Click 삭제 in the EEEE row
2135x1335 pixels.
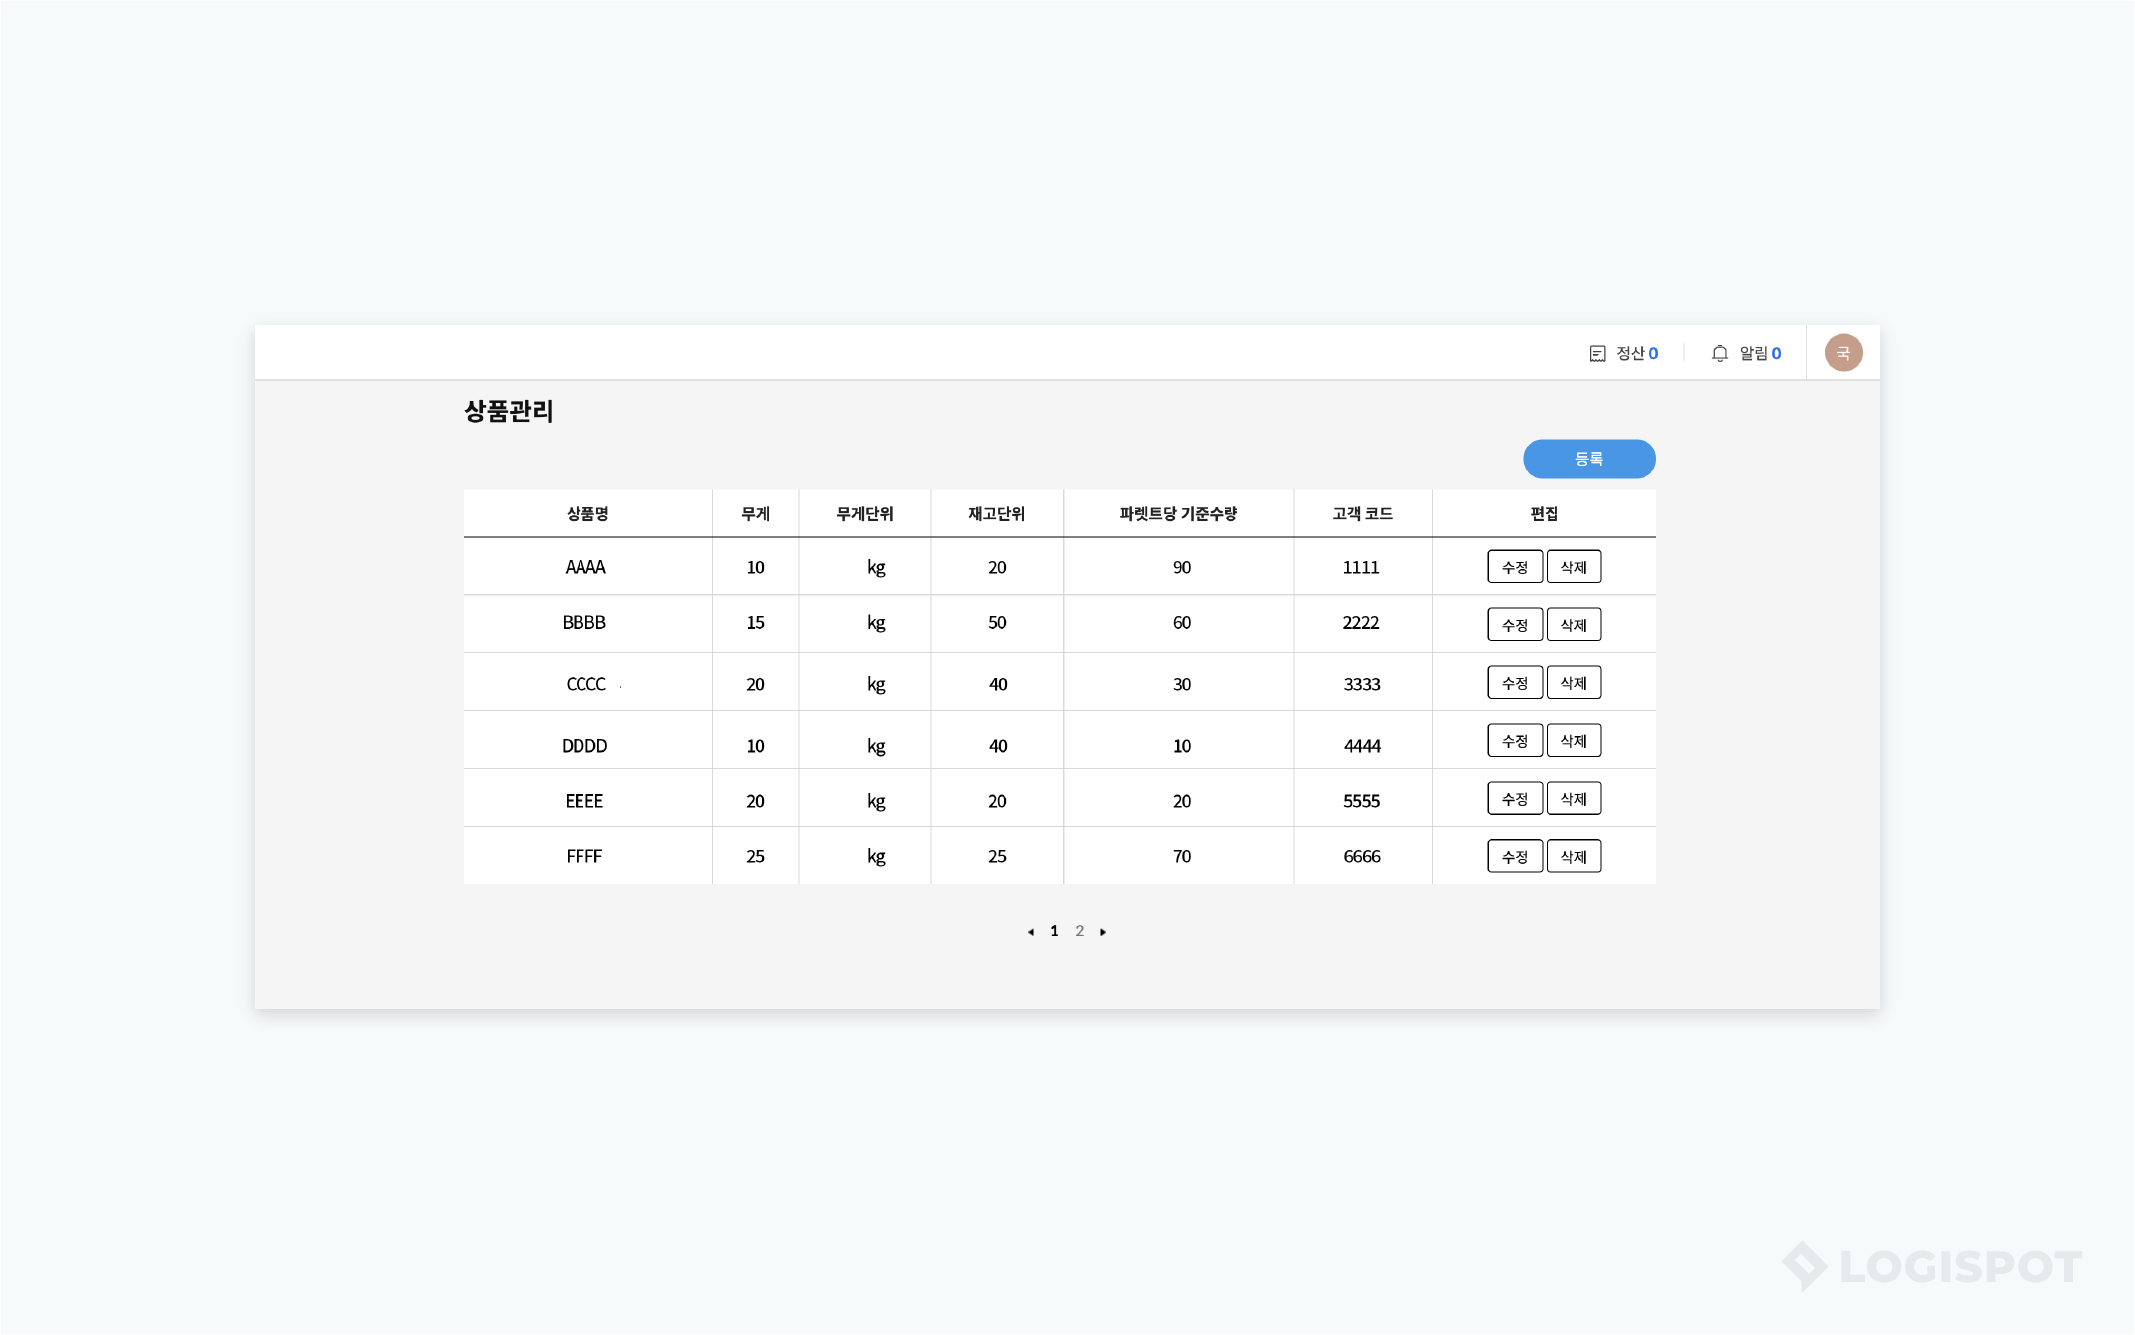tap(1573, 799)
